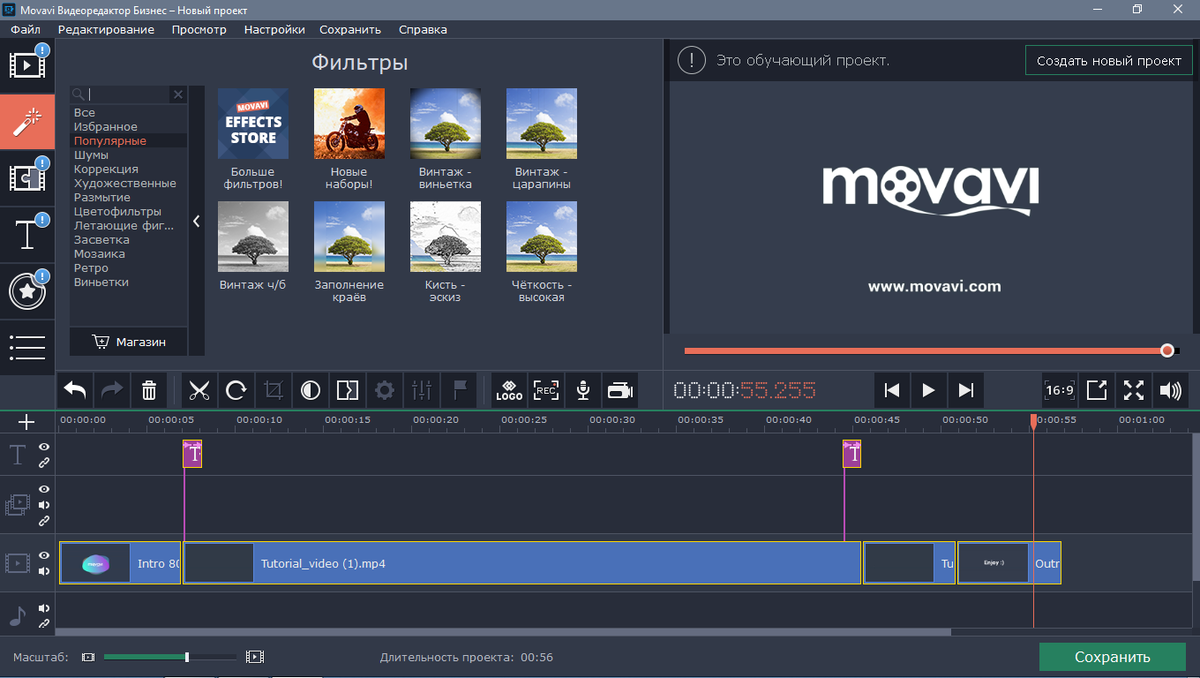1200x678 pixels.
Task: Collapse filters panel with left chevron
Action: pos(197,221)
